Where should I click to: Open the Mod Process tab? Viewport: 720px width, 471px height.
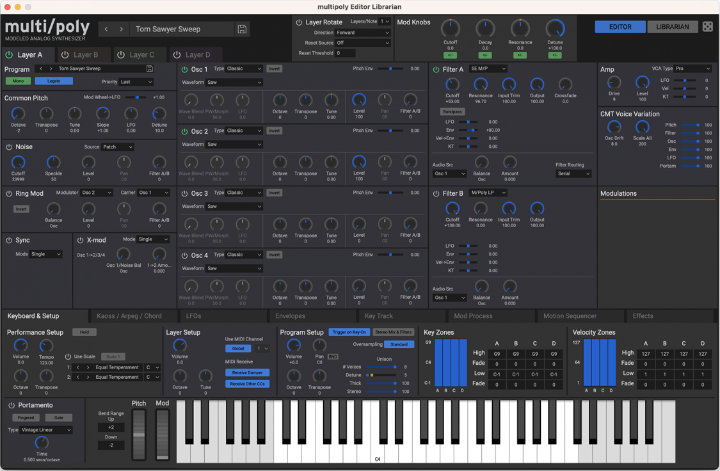(473, 316)
